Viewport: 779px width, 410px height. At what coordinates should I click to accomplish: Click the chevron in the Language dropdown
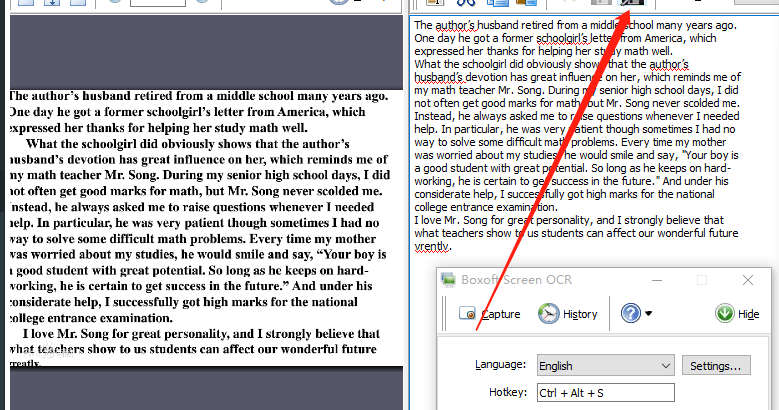point(665,366)
